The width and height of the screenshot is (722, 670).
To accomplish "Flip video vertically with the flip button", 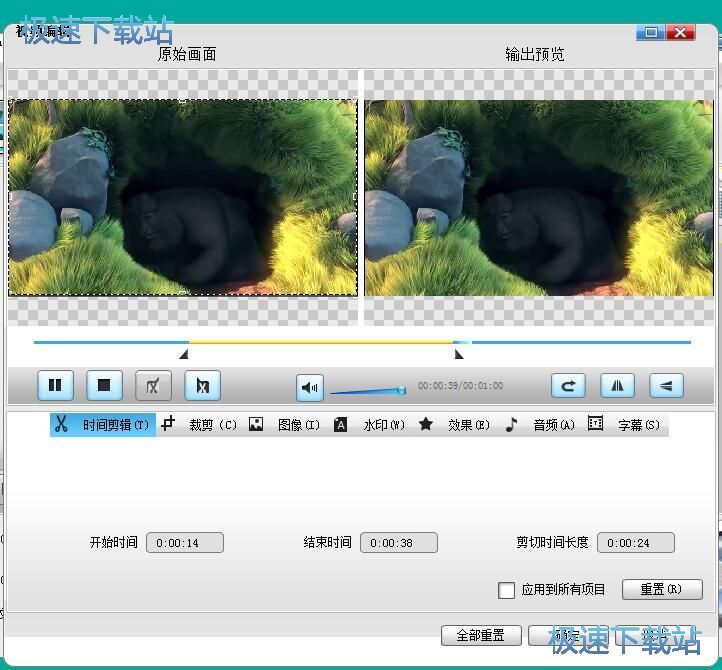I will coord(666,385).
